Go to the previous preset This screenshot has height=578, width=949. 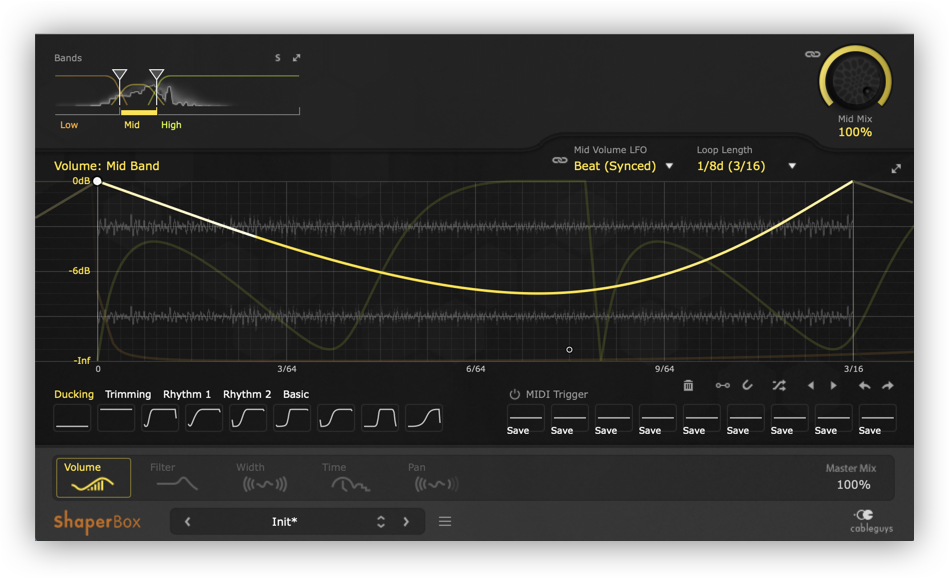pyautogui.click(x=188, y=522)
